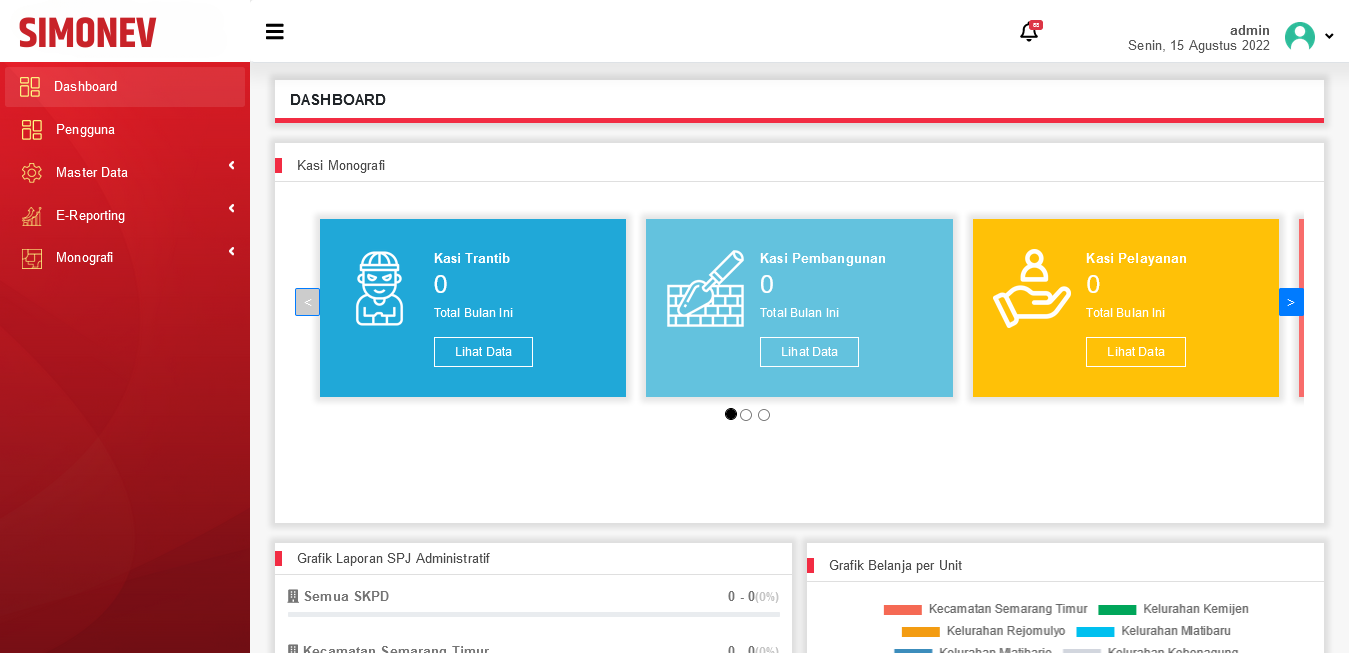Click the Kasi Pembangunan brick wall icon
Viewport: 1349px width, 653px height.
click(706, 288)
